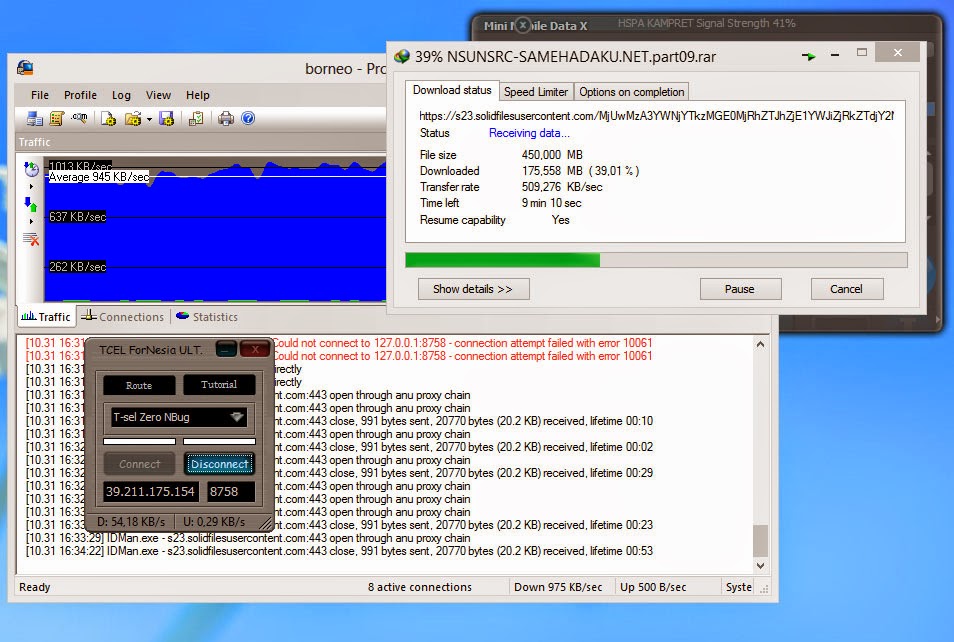The height and width of the screenshot is (642, 954).
Task: Open Name Resolution (.com) toolbar icon
Action: tap(79, 118)
